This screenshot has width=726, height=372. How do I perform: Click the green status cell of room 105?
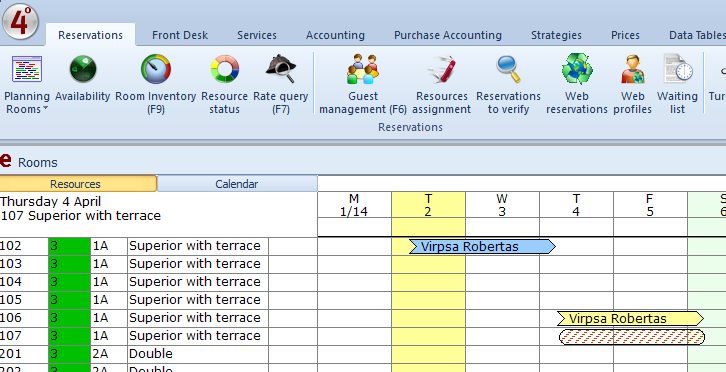click(x=69, y=300)
